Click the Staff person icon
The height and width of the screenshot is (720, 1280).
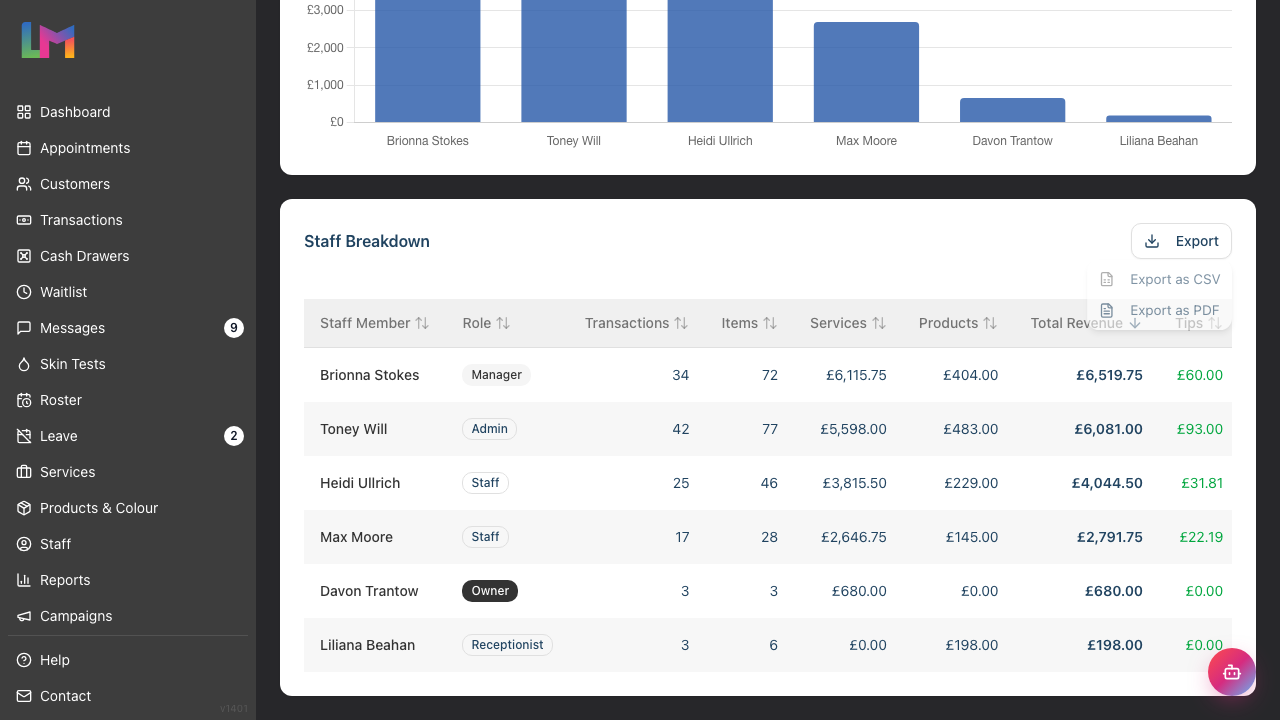pyautogui.click(x=24, y=544)
